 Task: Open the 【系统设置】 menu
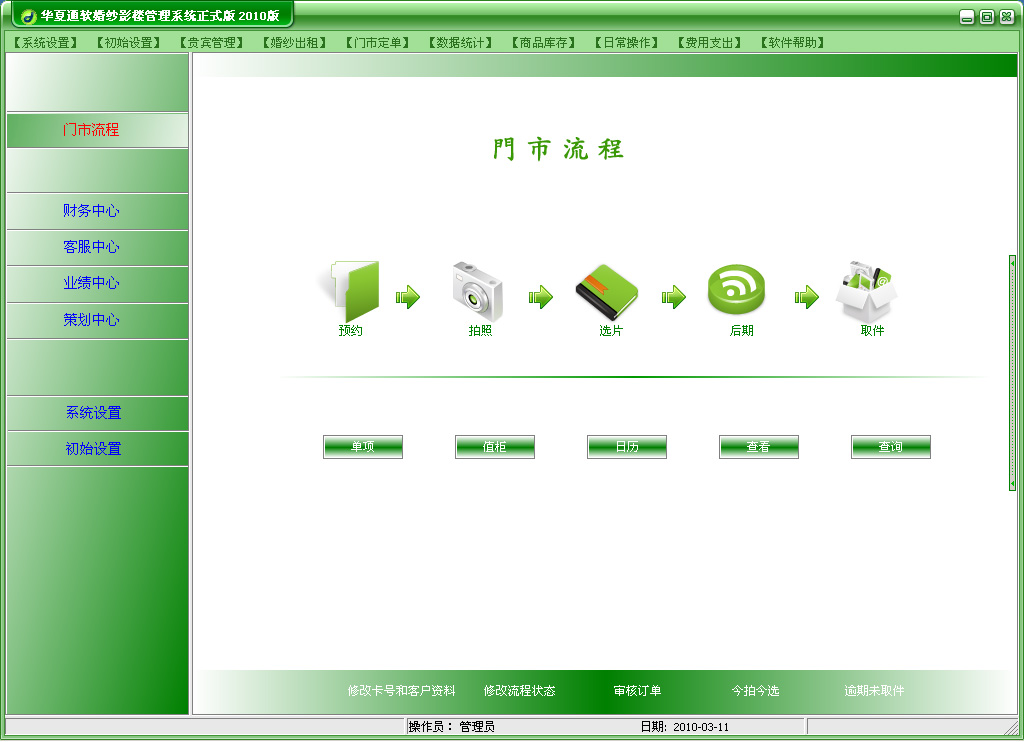point(46,42)
